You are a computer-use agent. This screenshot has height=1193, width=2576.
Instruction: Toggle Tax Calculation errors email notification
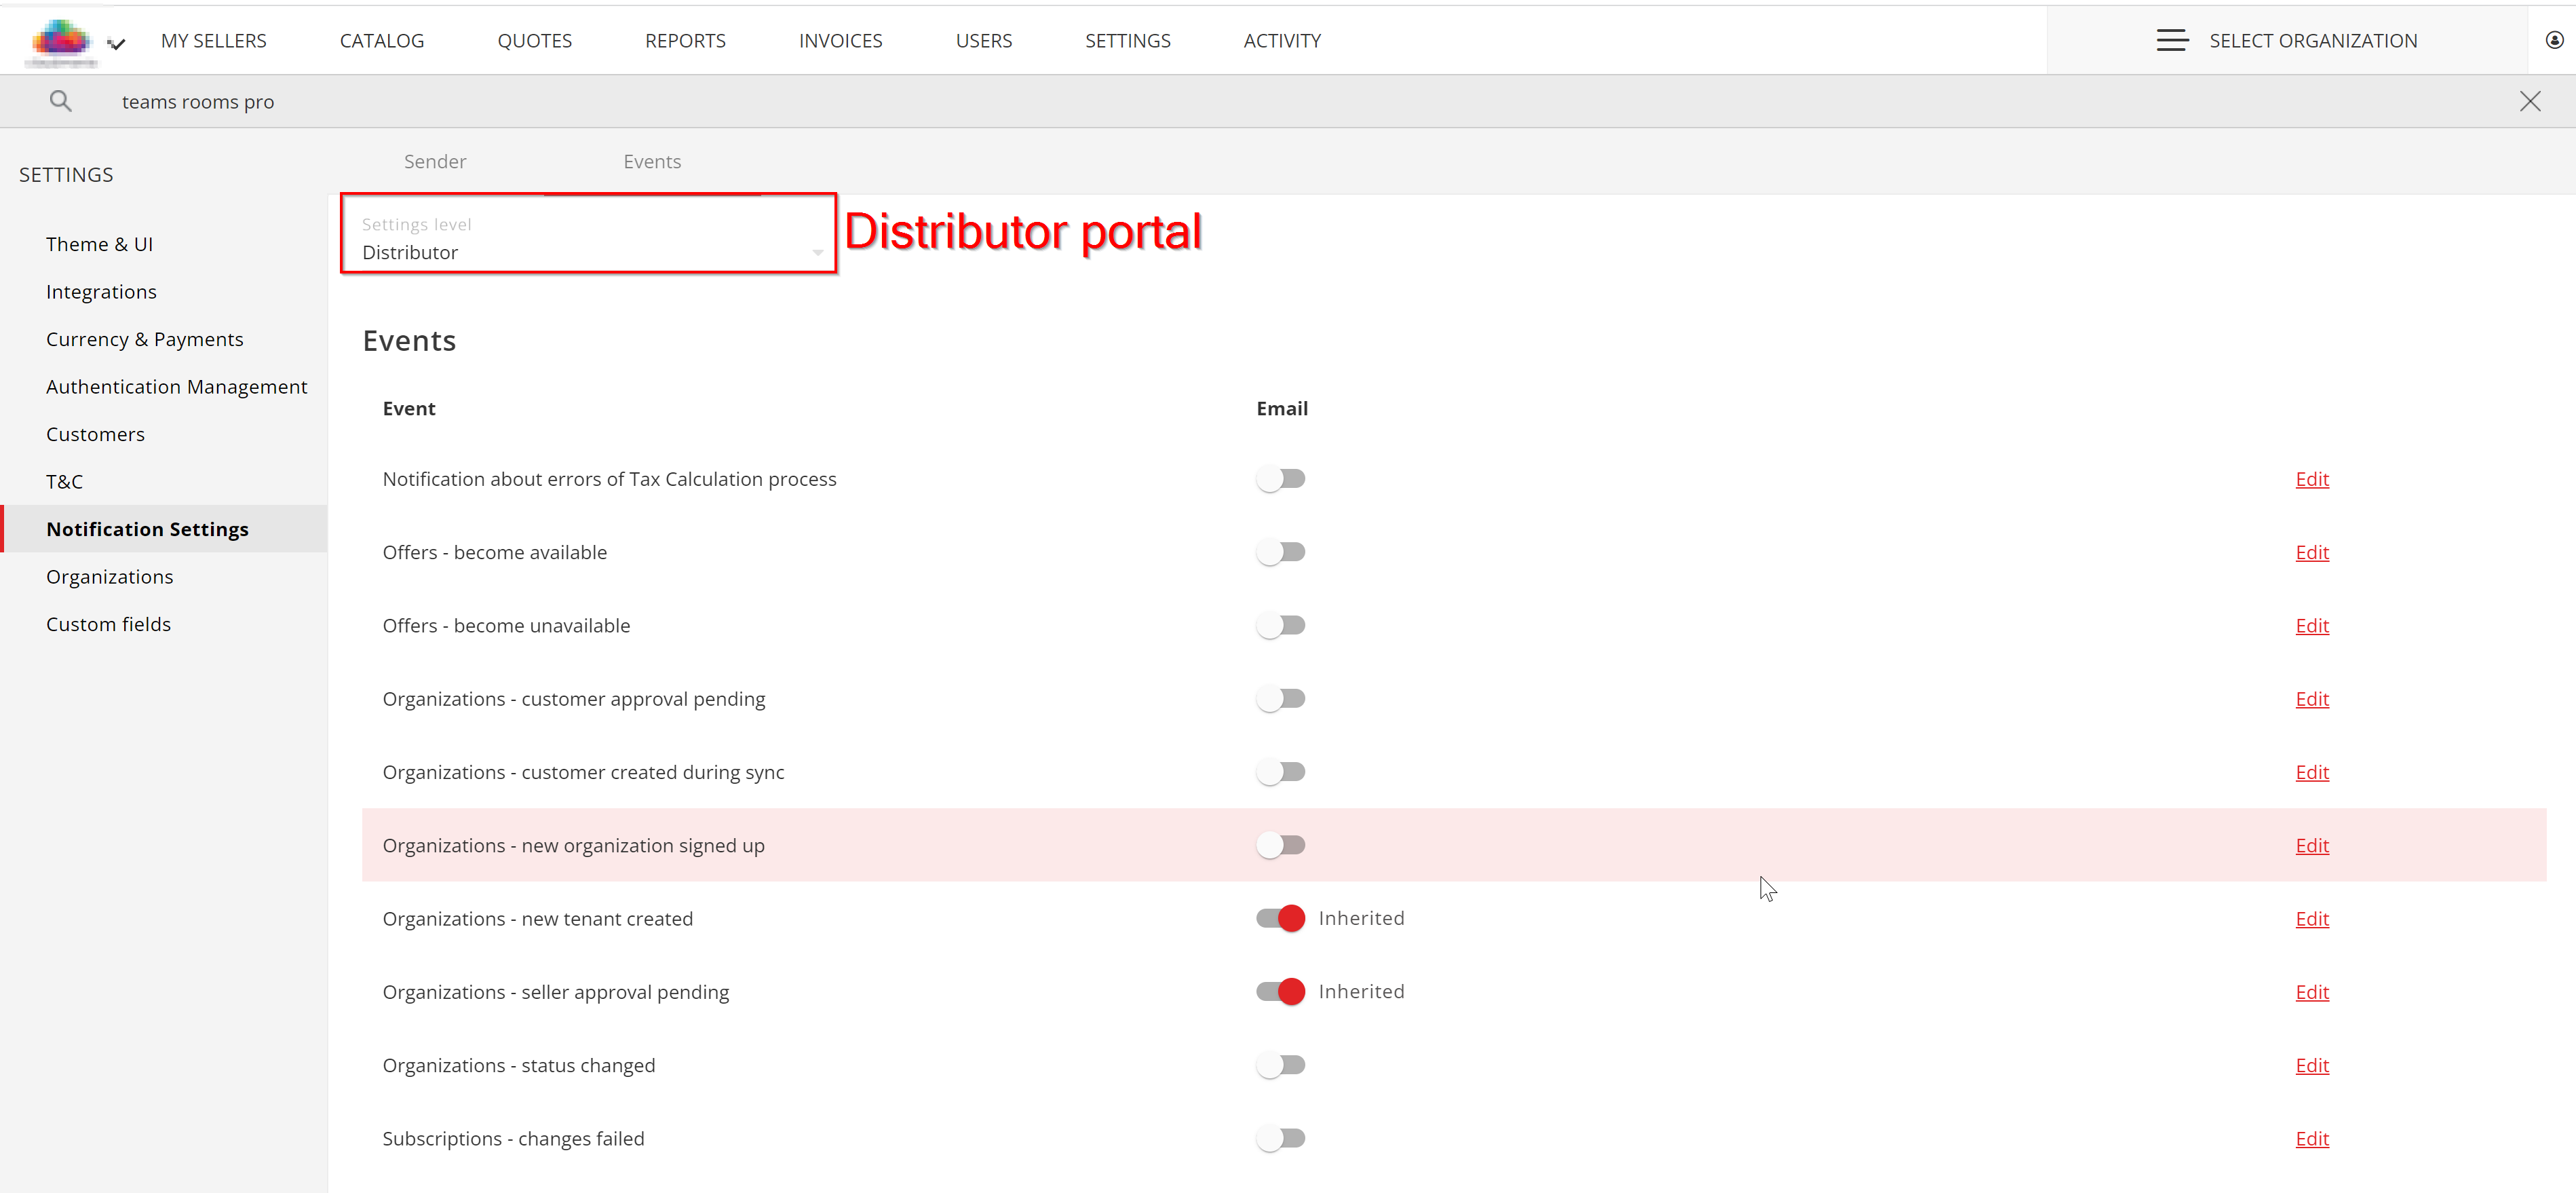pyautogui.click(x=1280, y=479)
